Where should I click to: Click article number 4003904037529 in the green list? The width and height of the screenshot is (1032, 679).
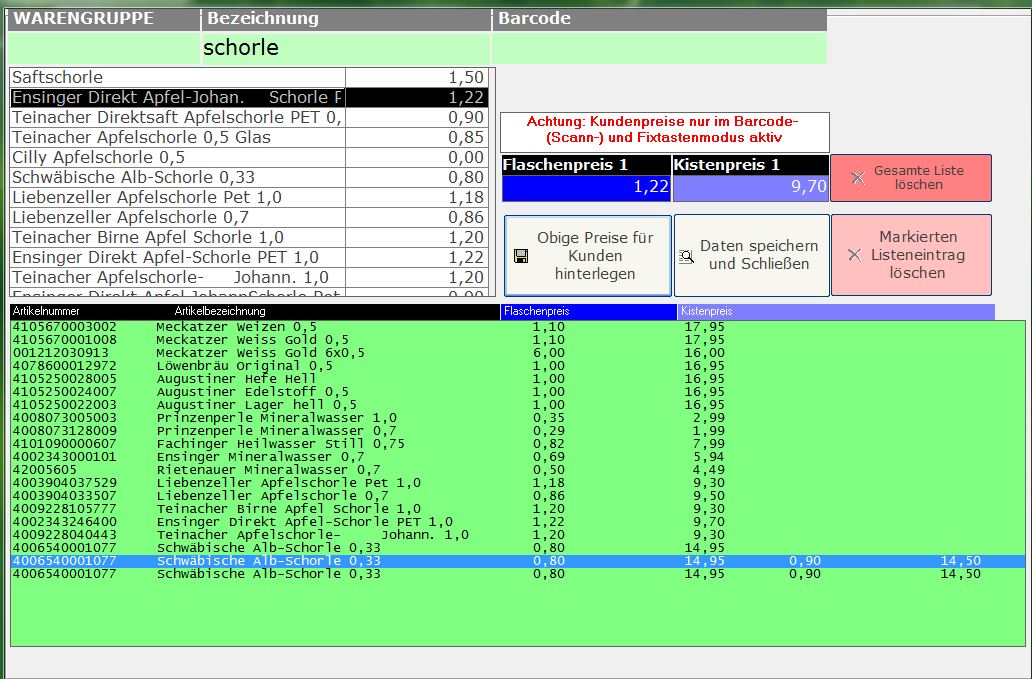tap(64, 483)
